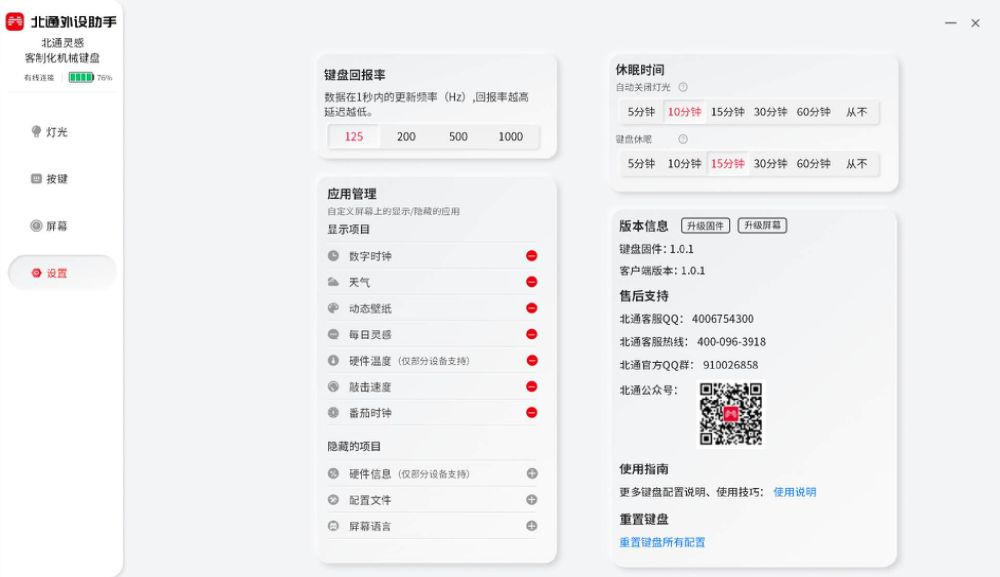
Task: Click the 屏幕语言 row icon
Action: tap(333, 526)
